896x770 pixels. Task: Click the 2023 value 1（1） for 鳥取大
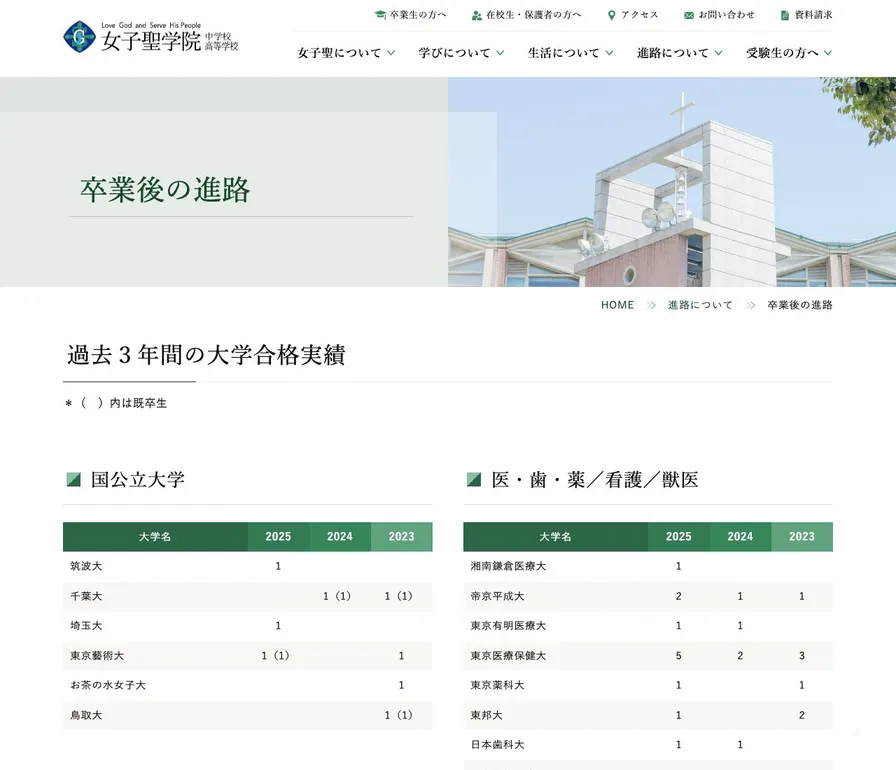click(399, 715)
